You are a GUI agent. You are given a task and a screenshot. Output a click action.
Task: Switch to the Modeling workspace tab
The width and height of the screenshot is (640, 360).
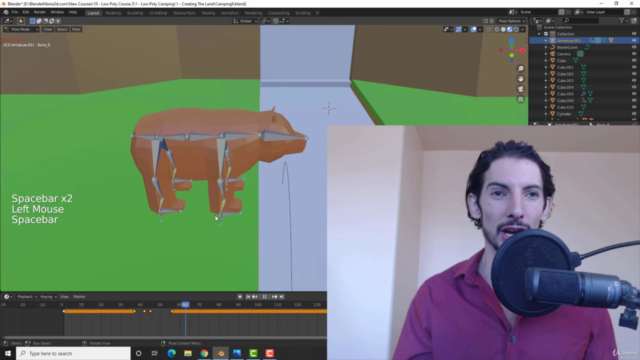point(113,13)
